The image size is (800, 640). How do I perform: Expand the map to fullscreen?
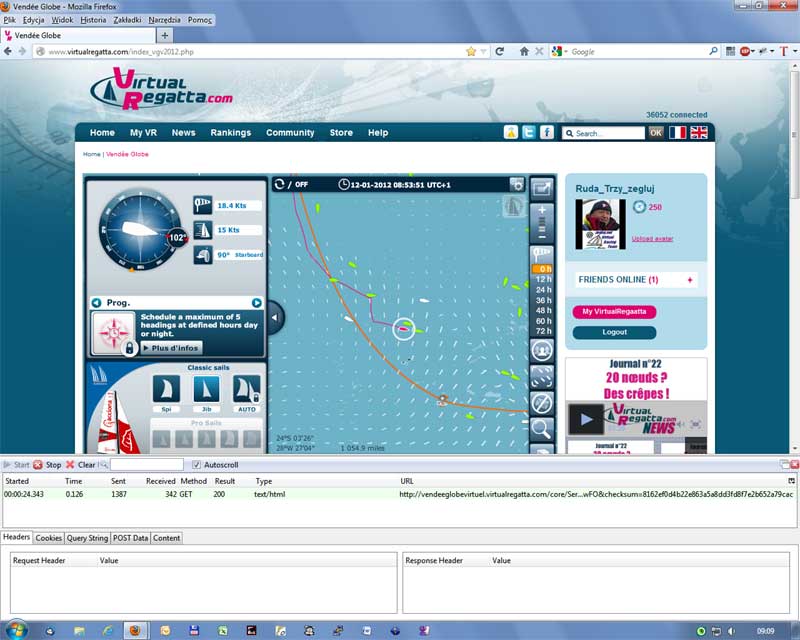[542, 189]
